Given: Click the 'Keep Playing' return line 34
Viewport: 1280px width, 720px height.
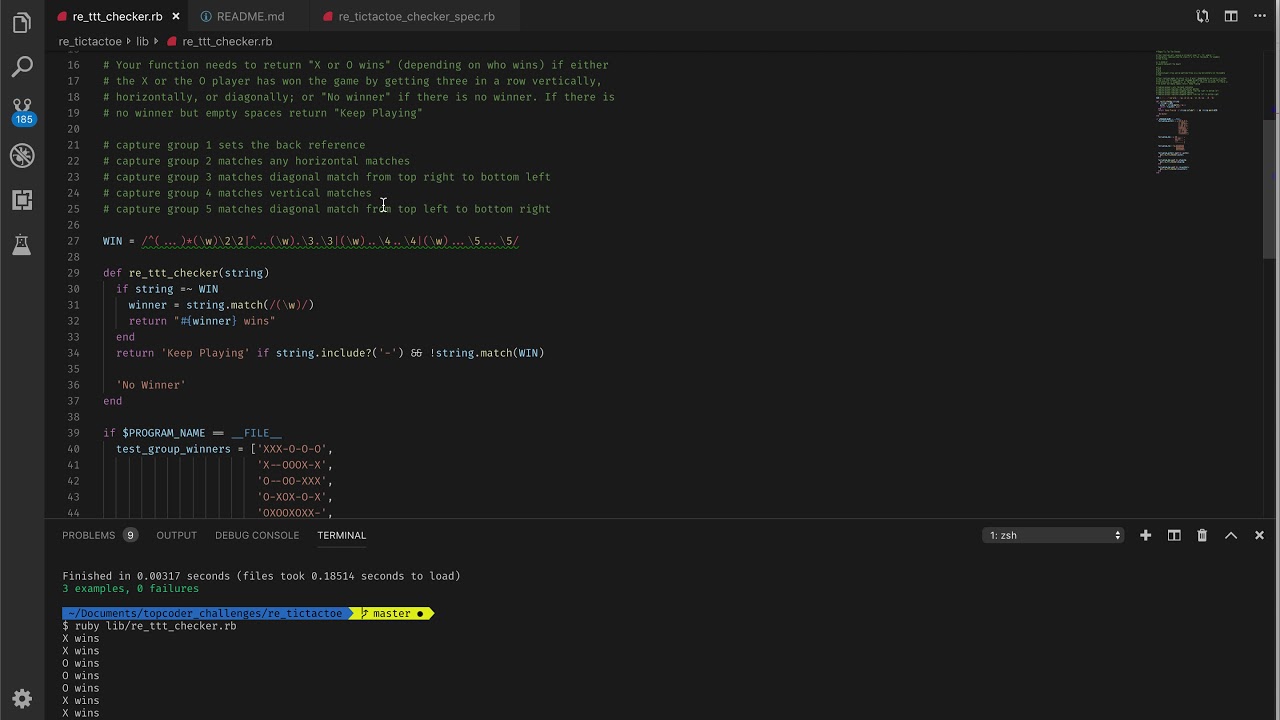Looking at the screenshot, I should [330, 353].
